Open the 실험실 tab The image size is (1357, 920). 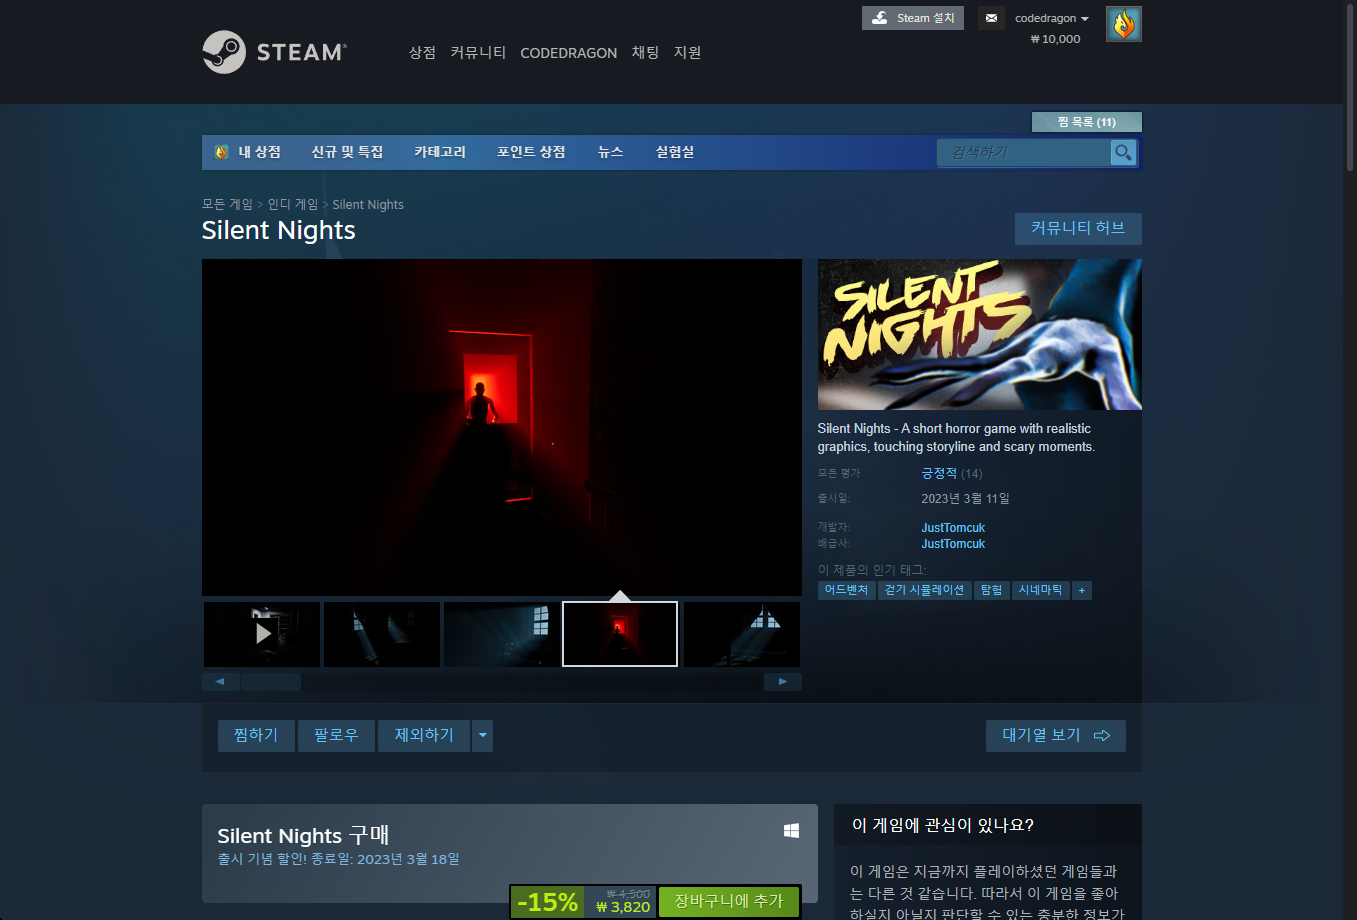click(674, 152)
